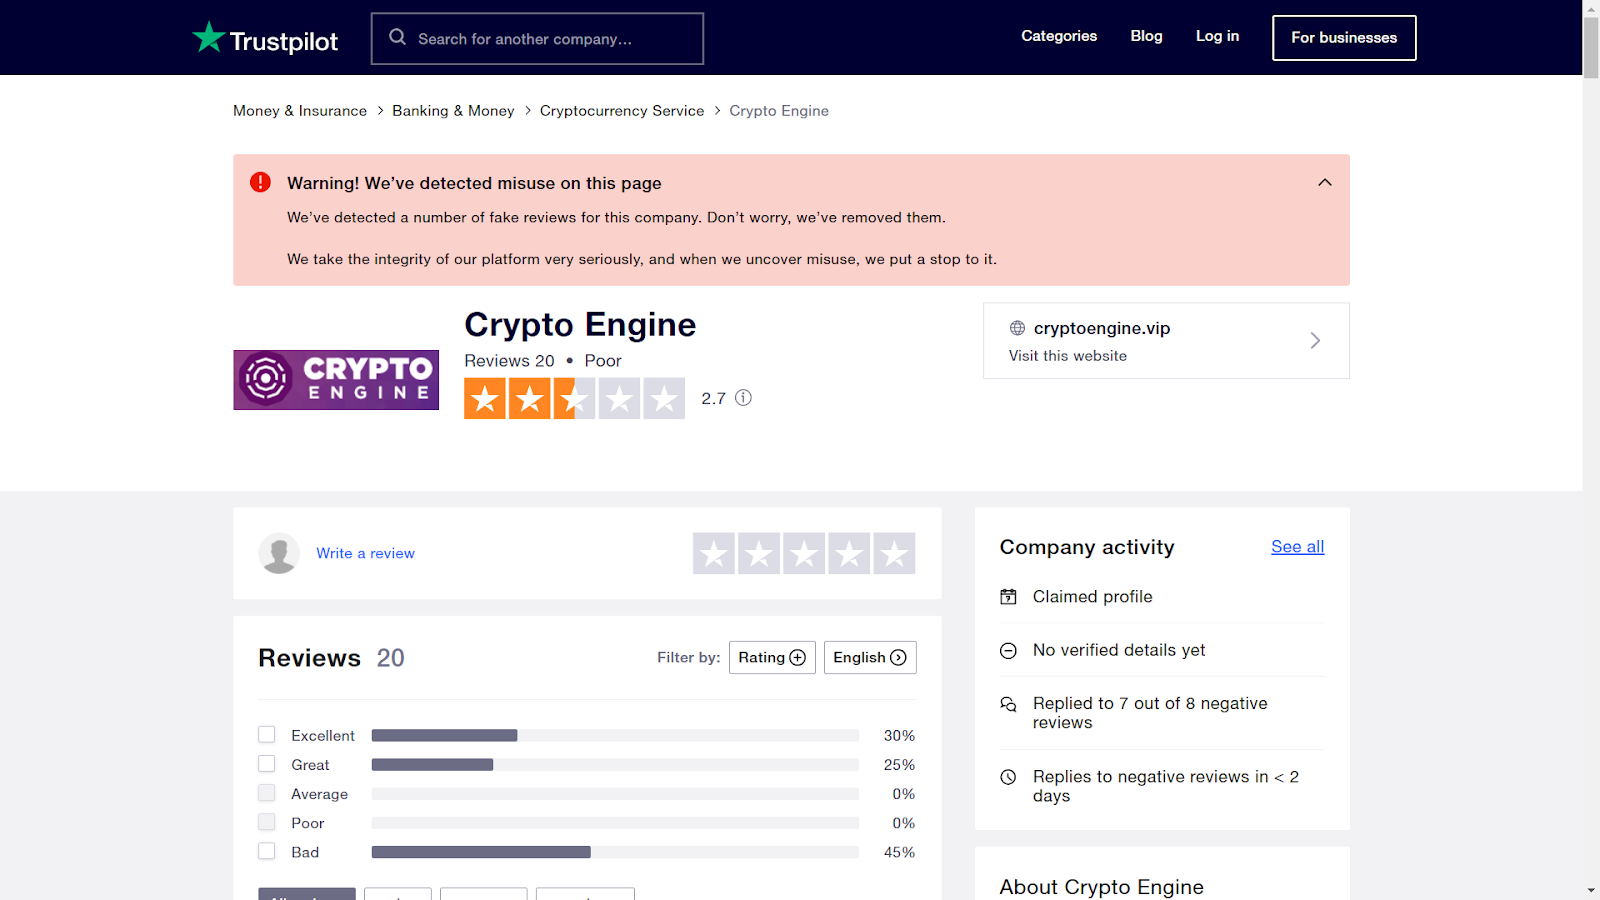Select third star in Write a review
Image resolution: width=1600 pixels, height=900 pixels.
pyautogui.click(x=804, y=553)
